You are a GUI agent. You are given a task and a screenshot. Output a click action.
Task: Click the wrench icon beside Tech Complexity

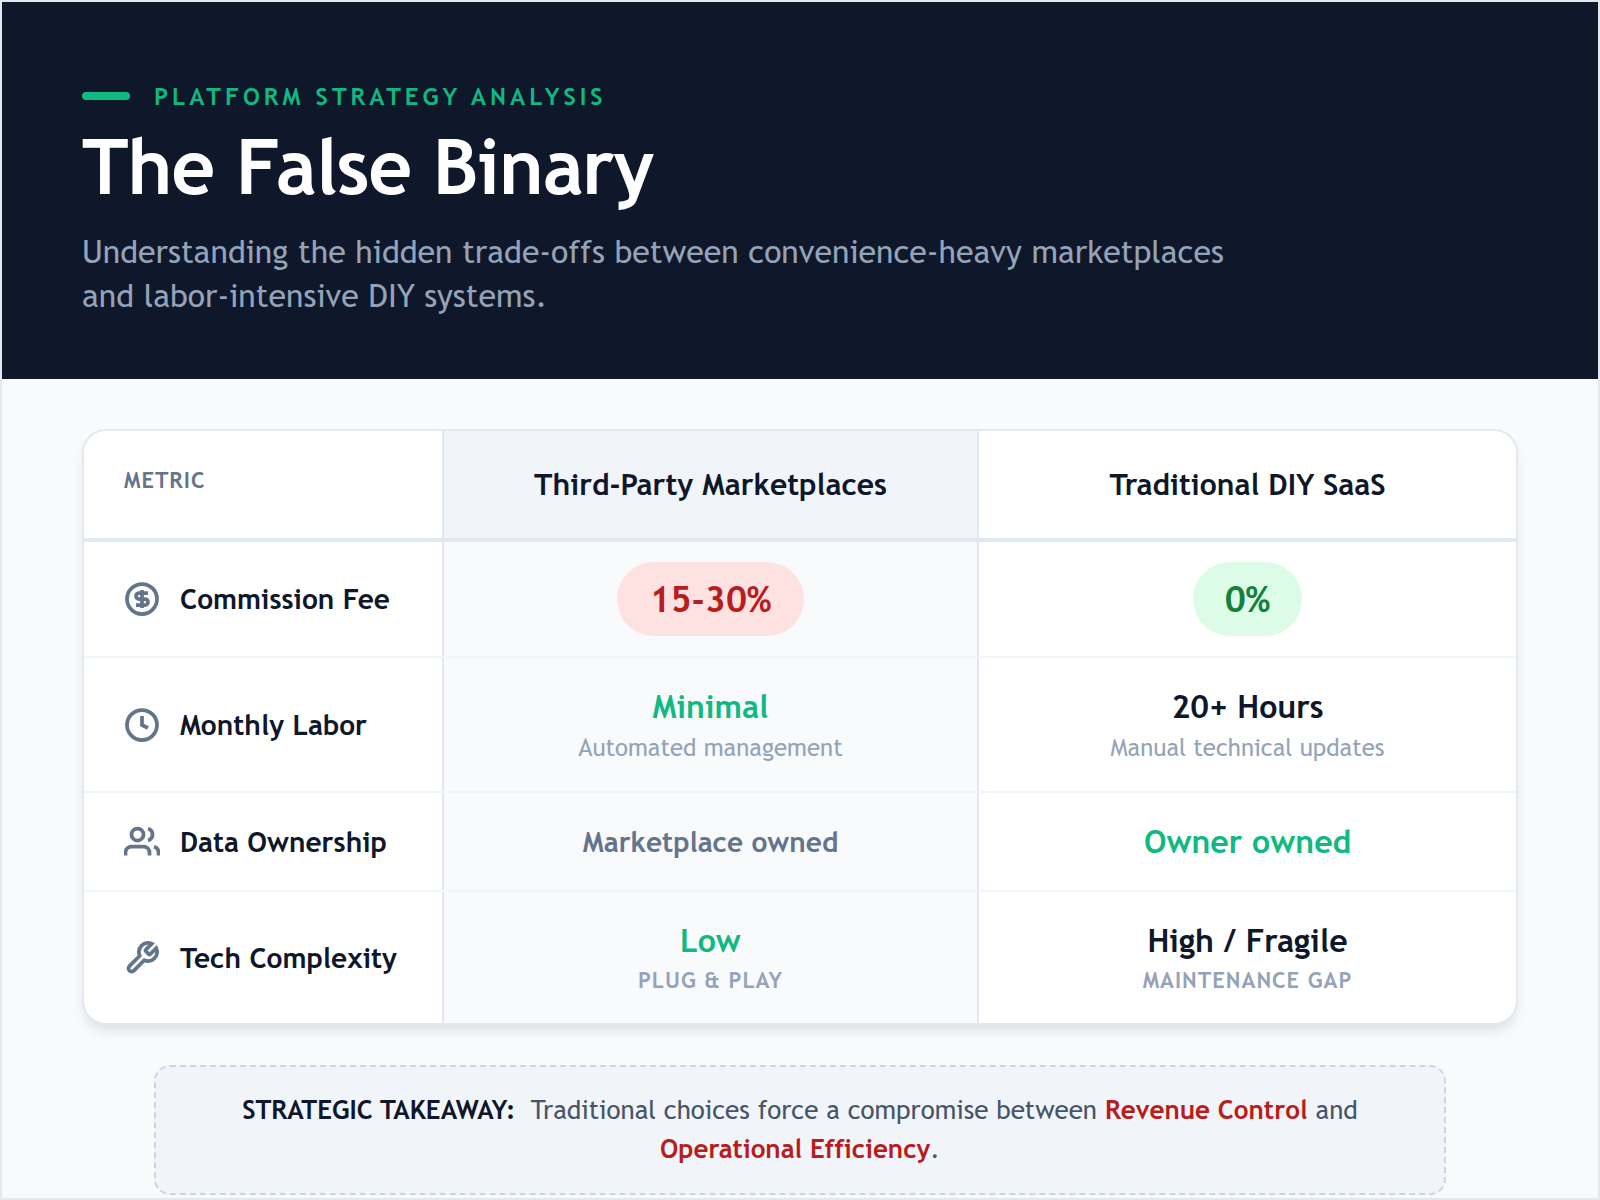coord(142,958)
